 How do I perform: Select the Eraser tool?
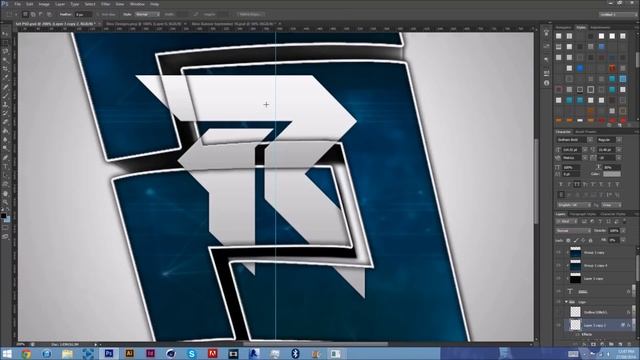(x=5, y=122)
